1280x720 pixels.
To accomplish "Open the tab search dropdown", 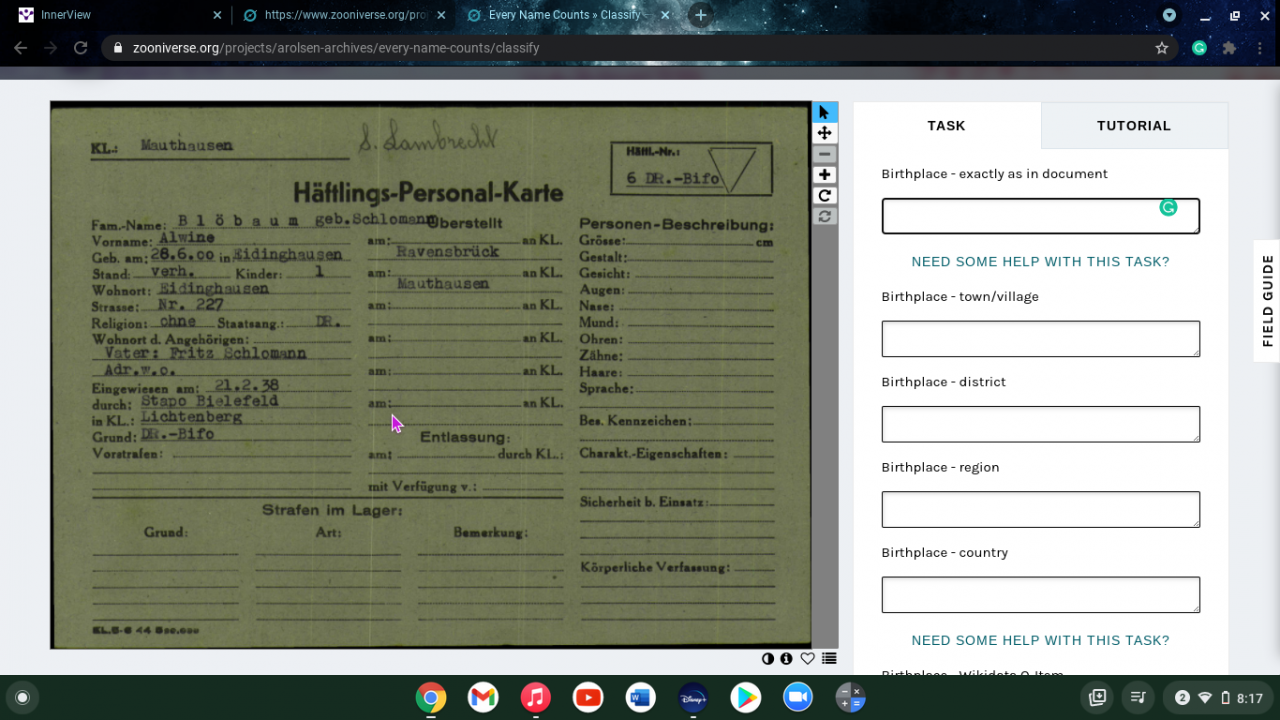I will pos(1169,15).
